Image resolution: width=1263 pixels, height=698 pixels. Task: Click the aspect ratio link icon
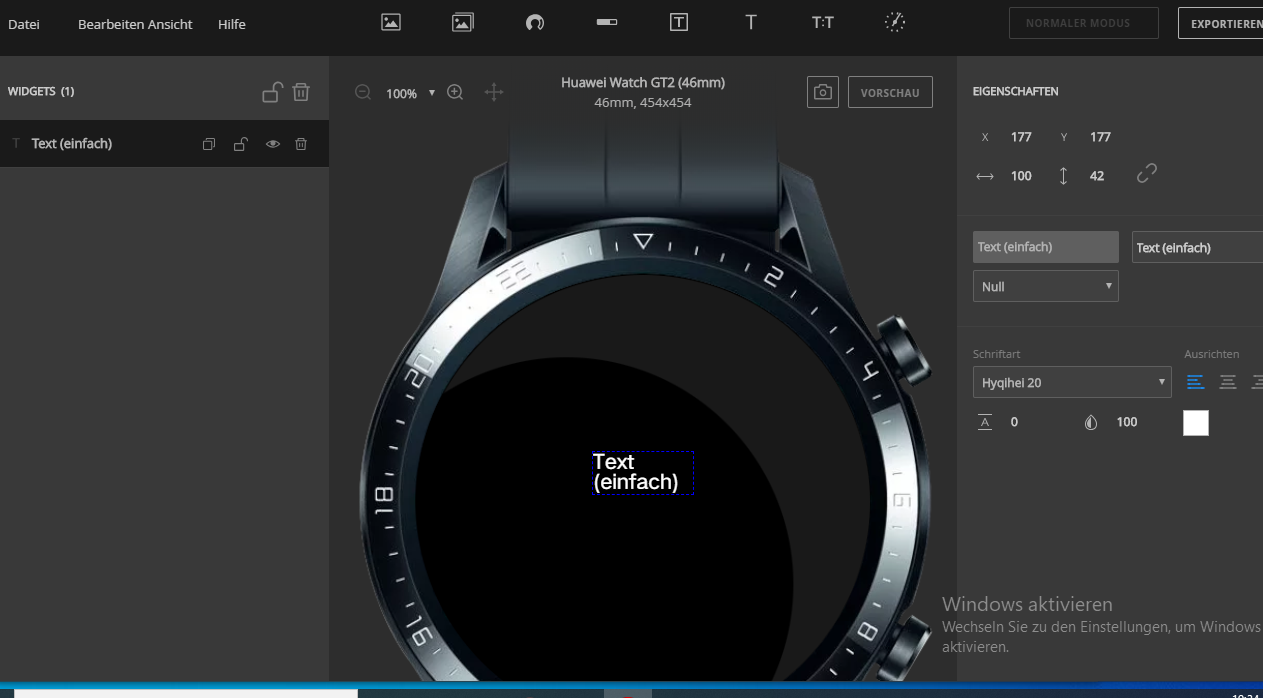coord(1147,174)
